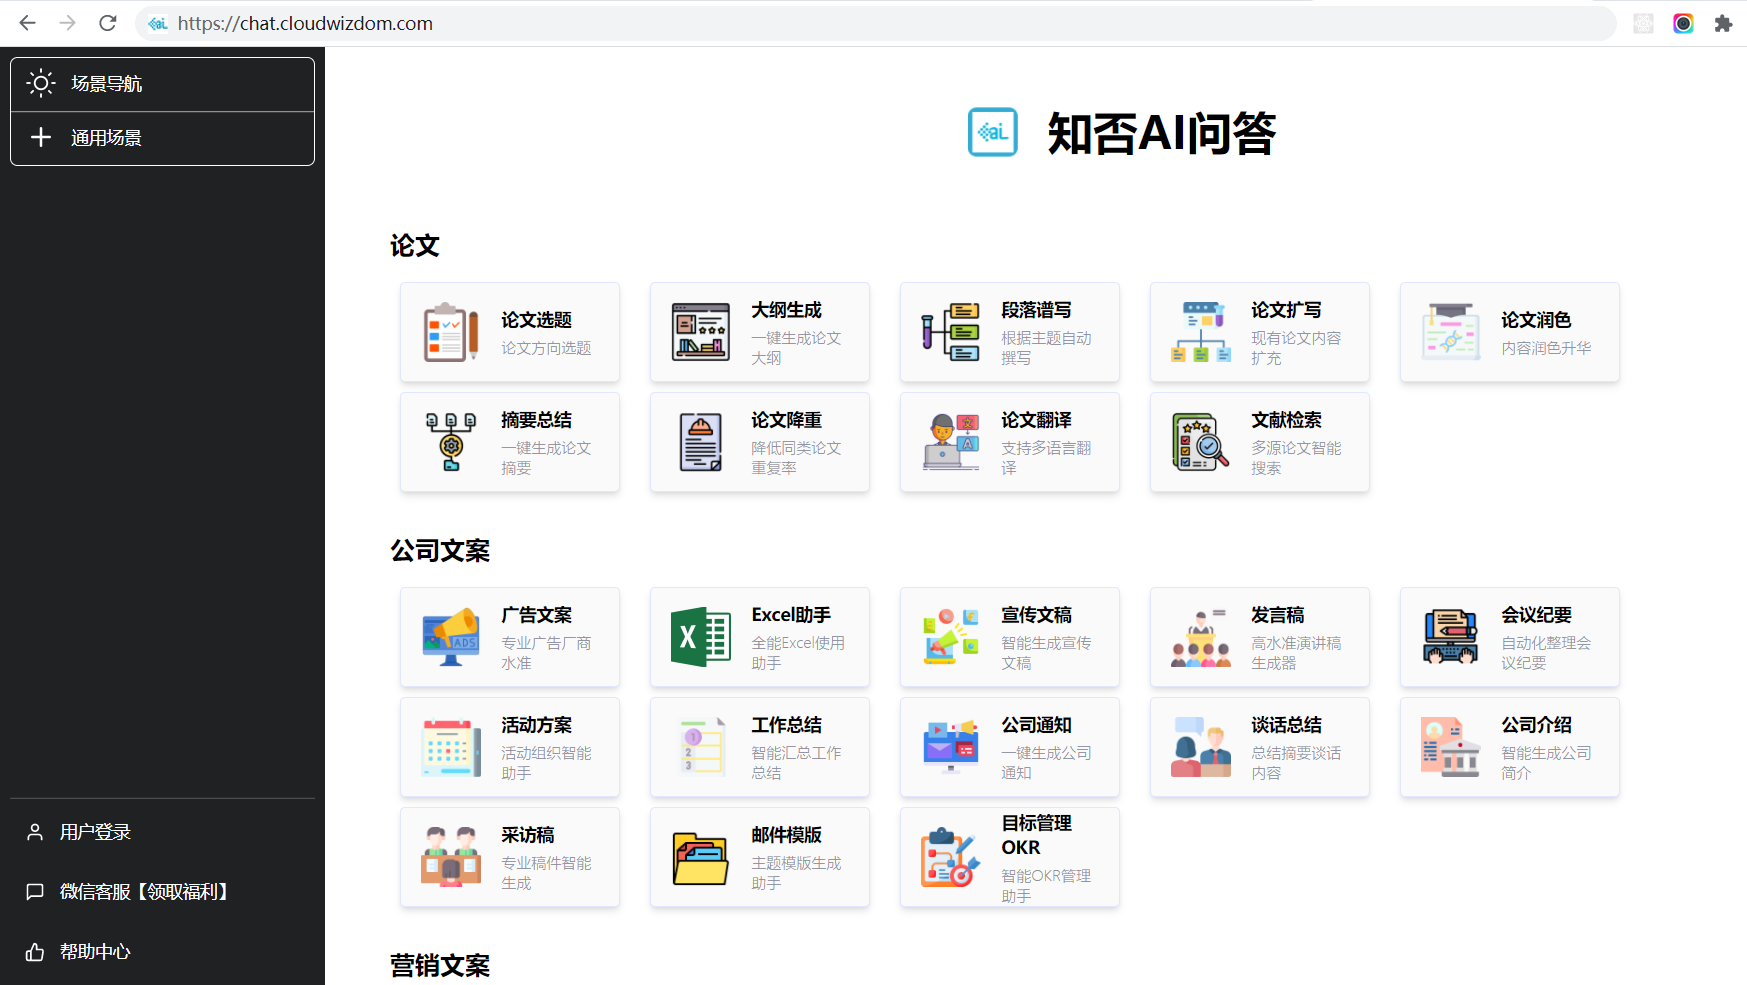Click the 营销文案 section heading

(440, 965)
